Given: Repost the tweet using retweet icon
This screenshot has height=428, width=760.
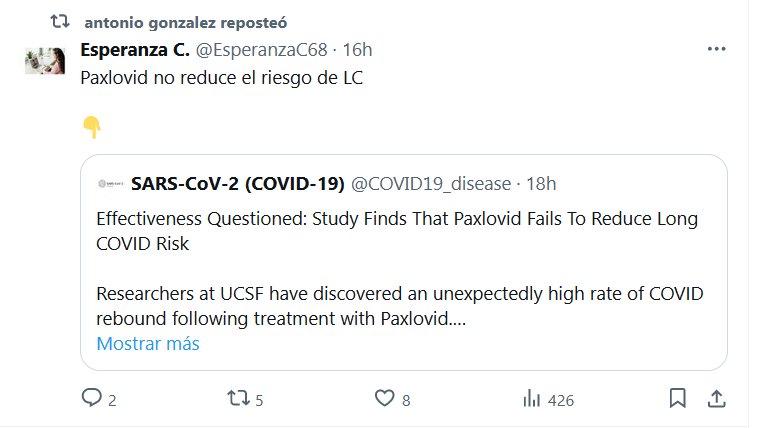Looking at the screenshot, I should pyautogui.click(x=236, y=399).
